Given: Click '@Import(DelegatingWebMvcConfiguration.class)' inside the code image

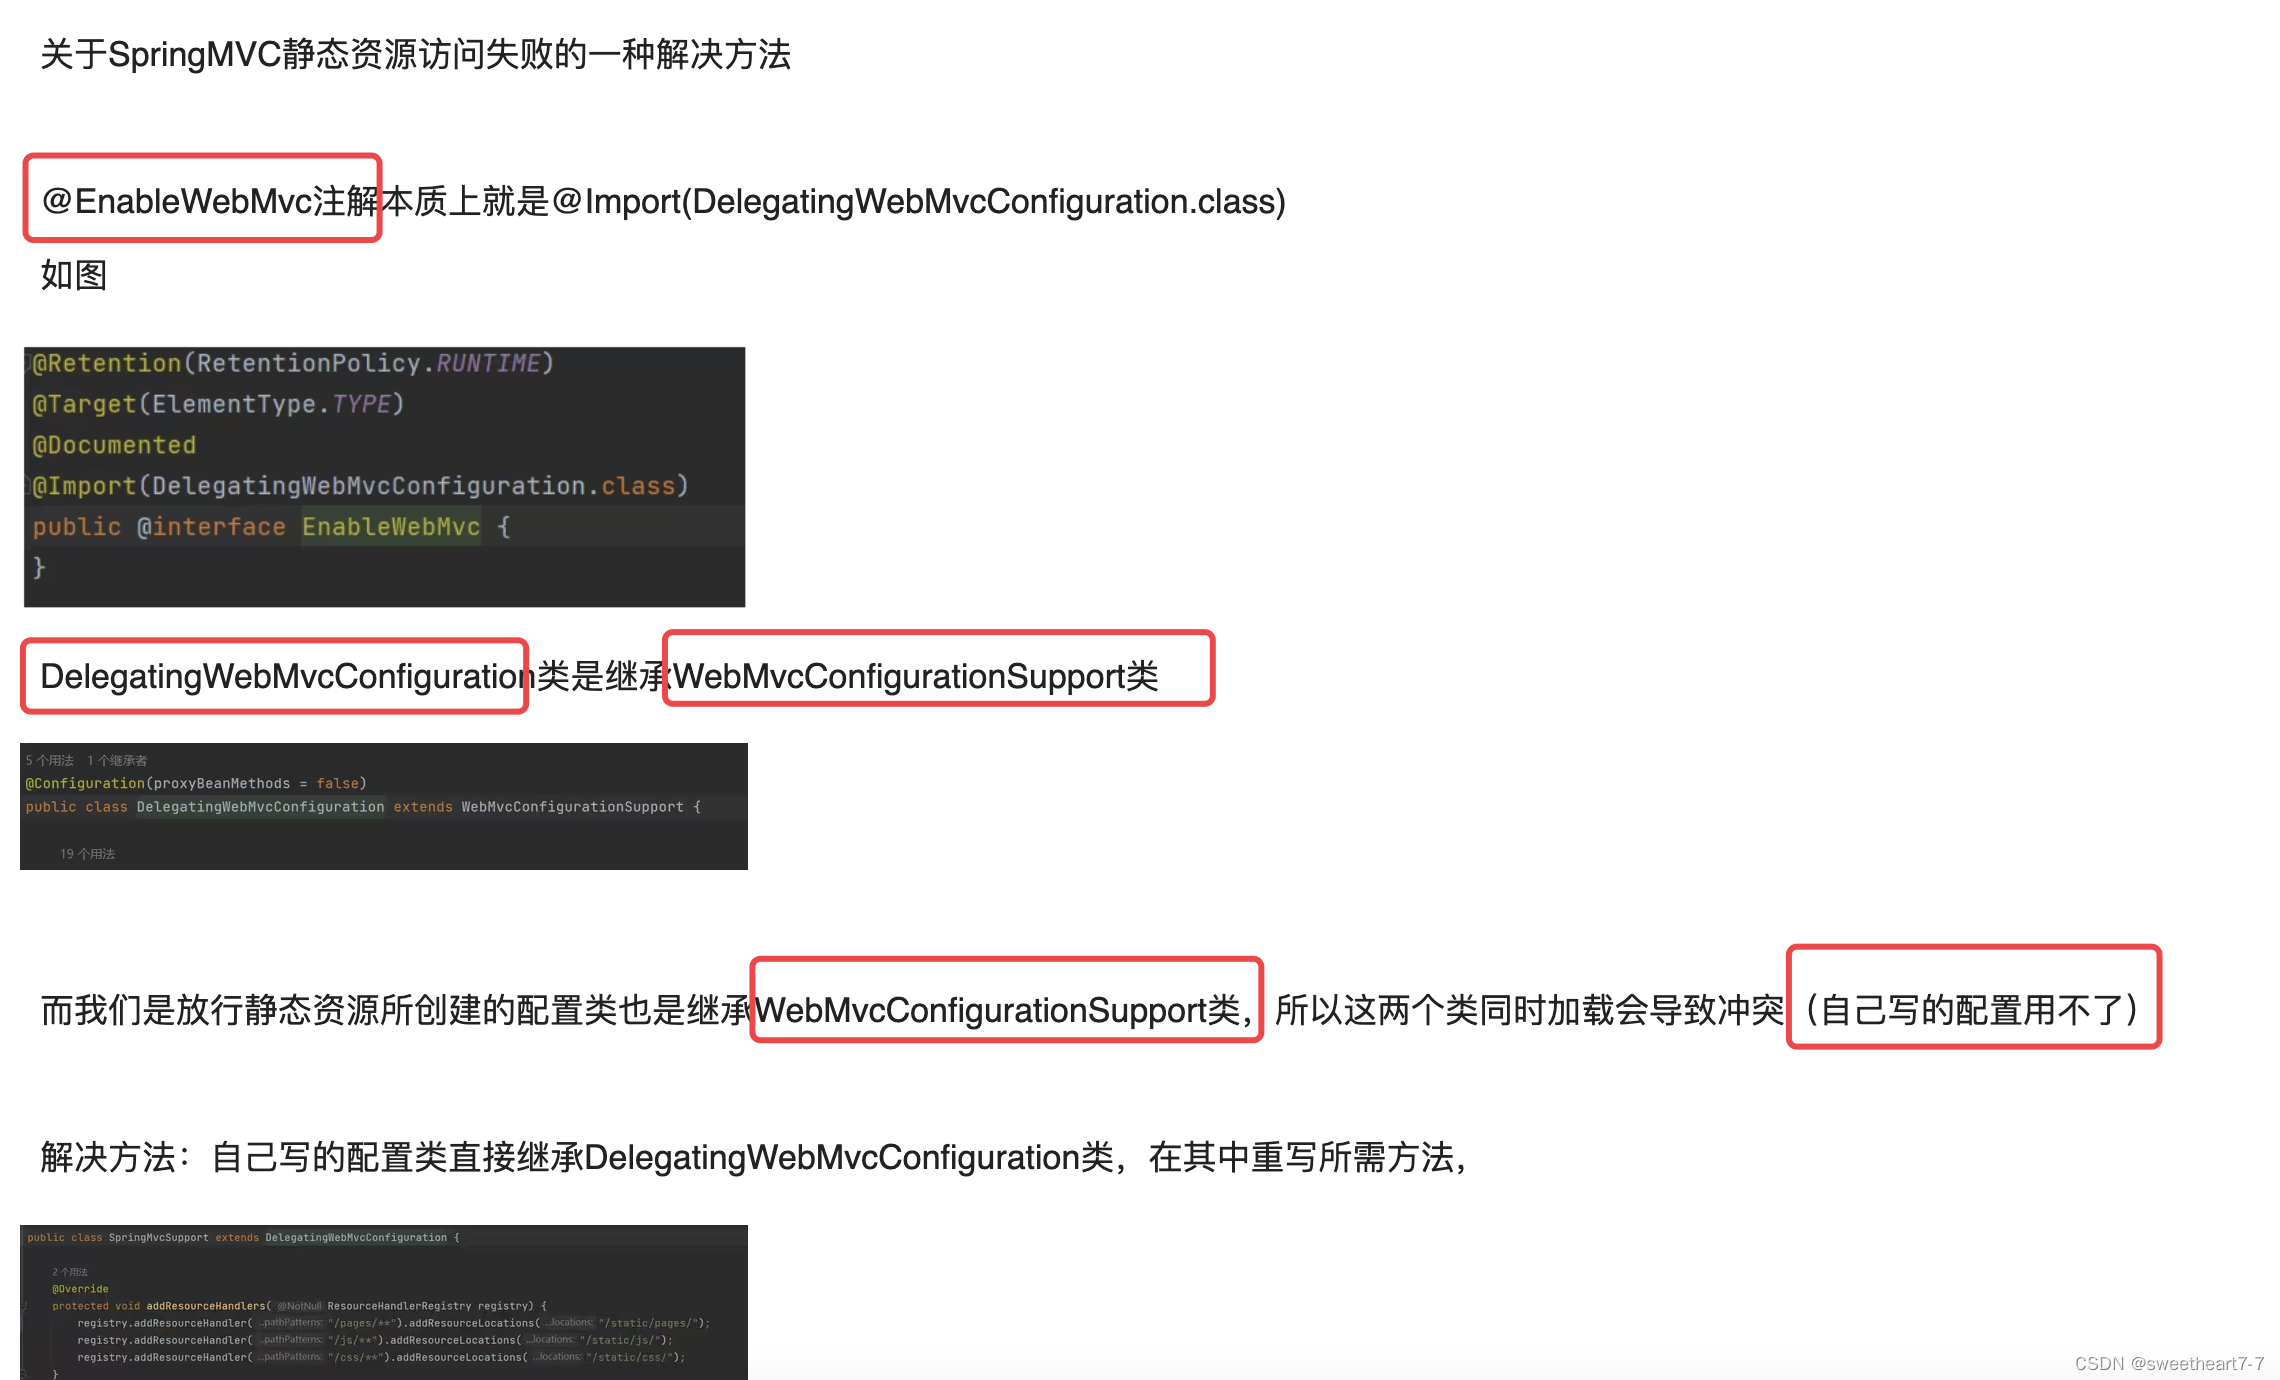Looking at the screenshot, I should pyautogui.click(x=360, y=486).
